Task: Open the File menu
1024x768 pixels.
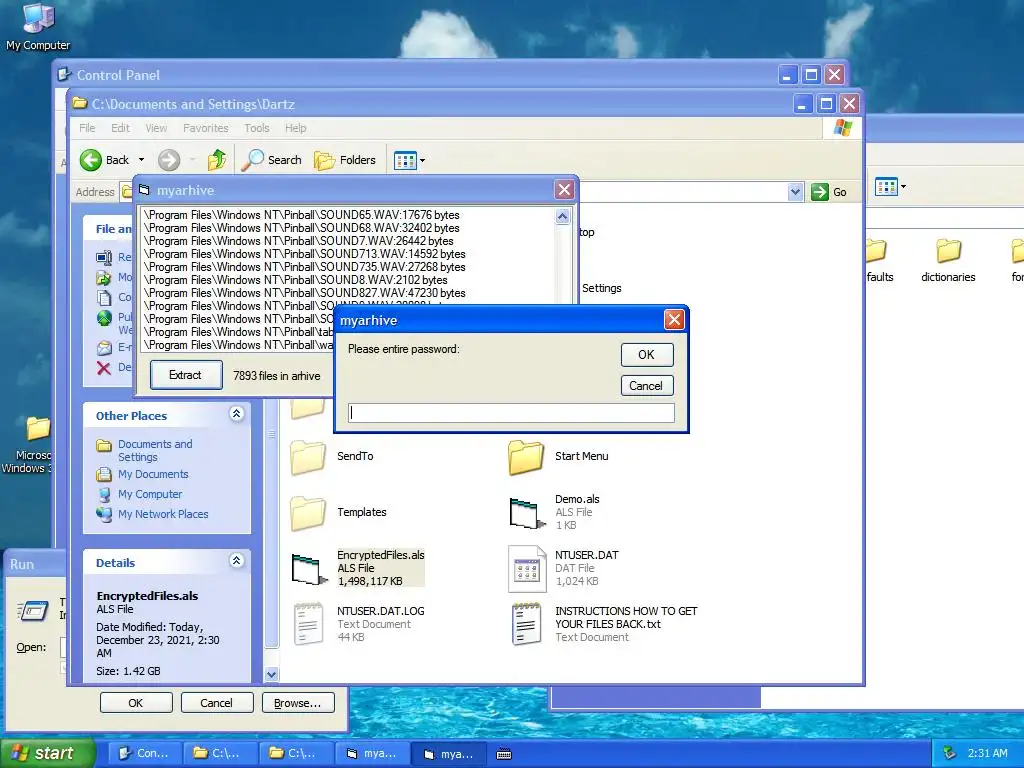Action: pyautogui.click(x=87, y=128)
